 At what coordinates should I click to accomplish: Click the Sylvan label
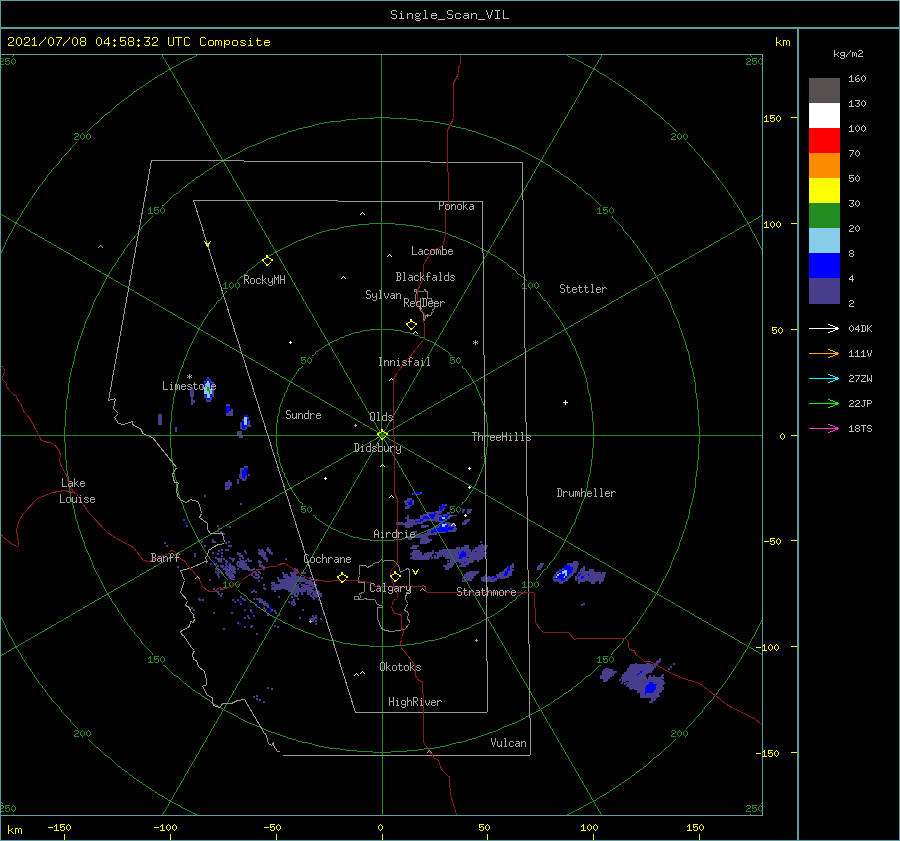tap(383, 296)
